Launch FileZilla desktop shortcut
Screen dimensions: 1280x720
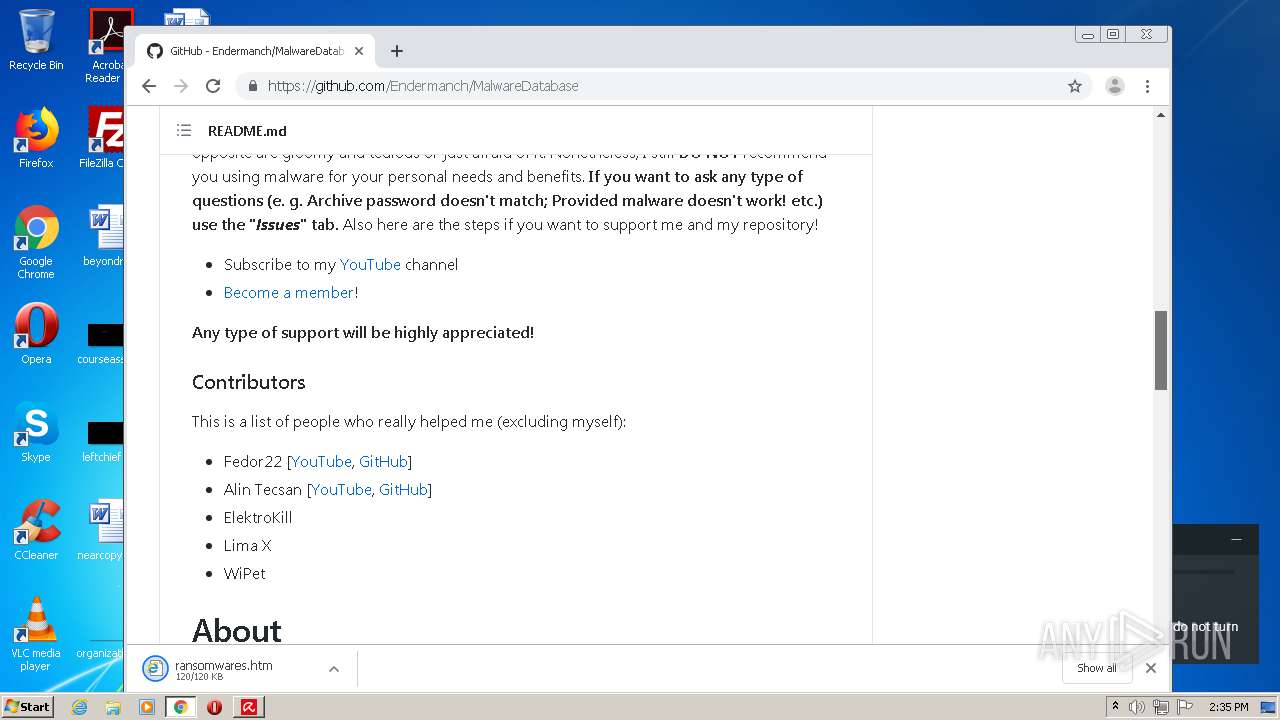[x=104, y=138]
